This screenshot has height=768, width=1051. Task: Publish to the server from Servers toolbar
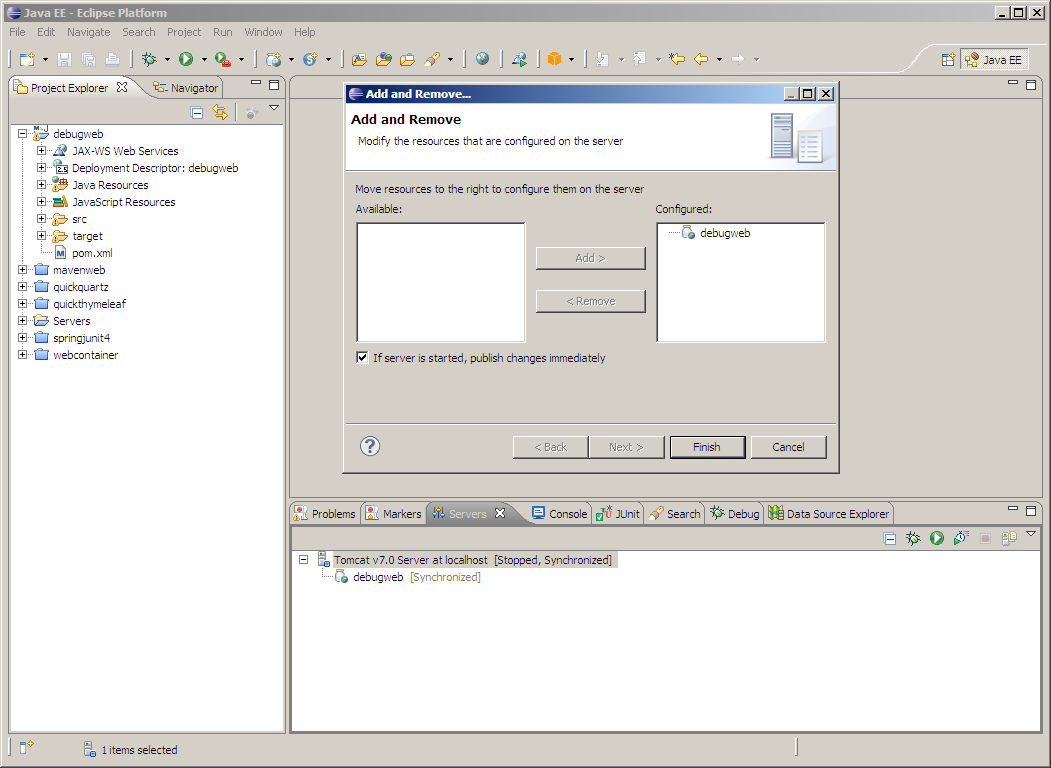point(1009,538)
